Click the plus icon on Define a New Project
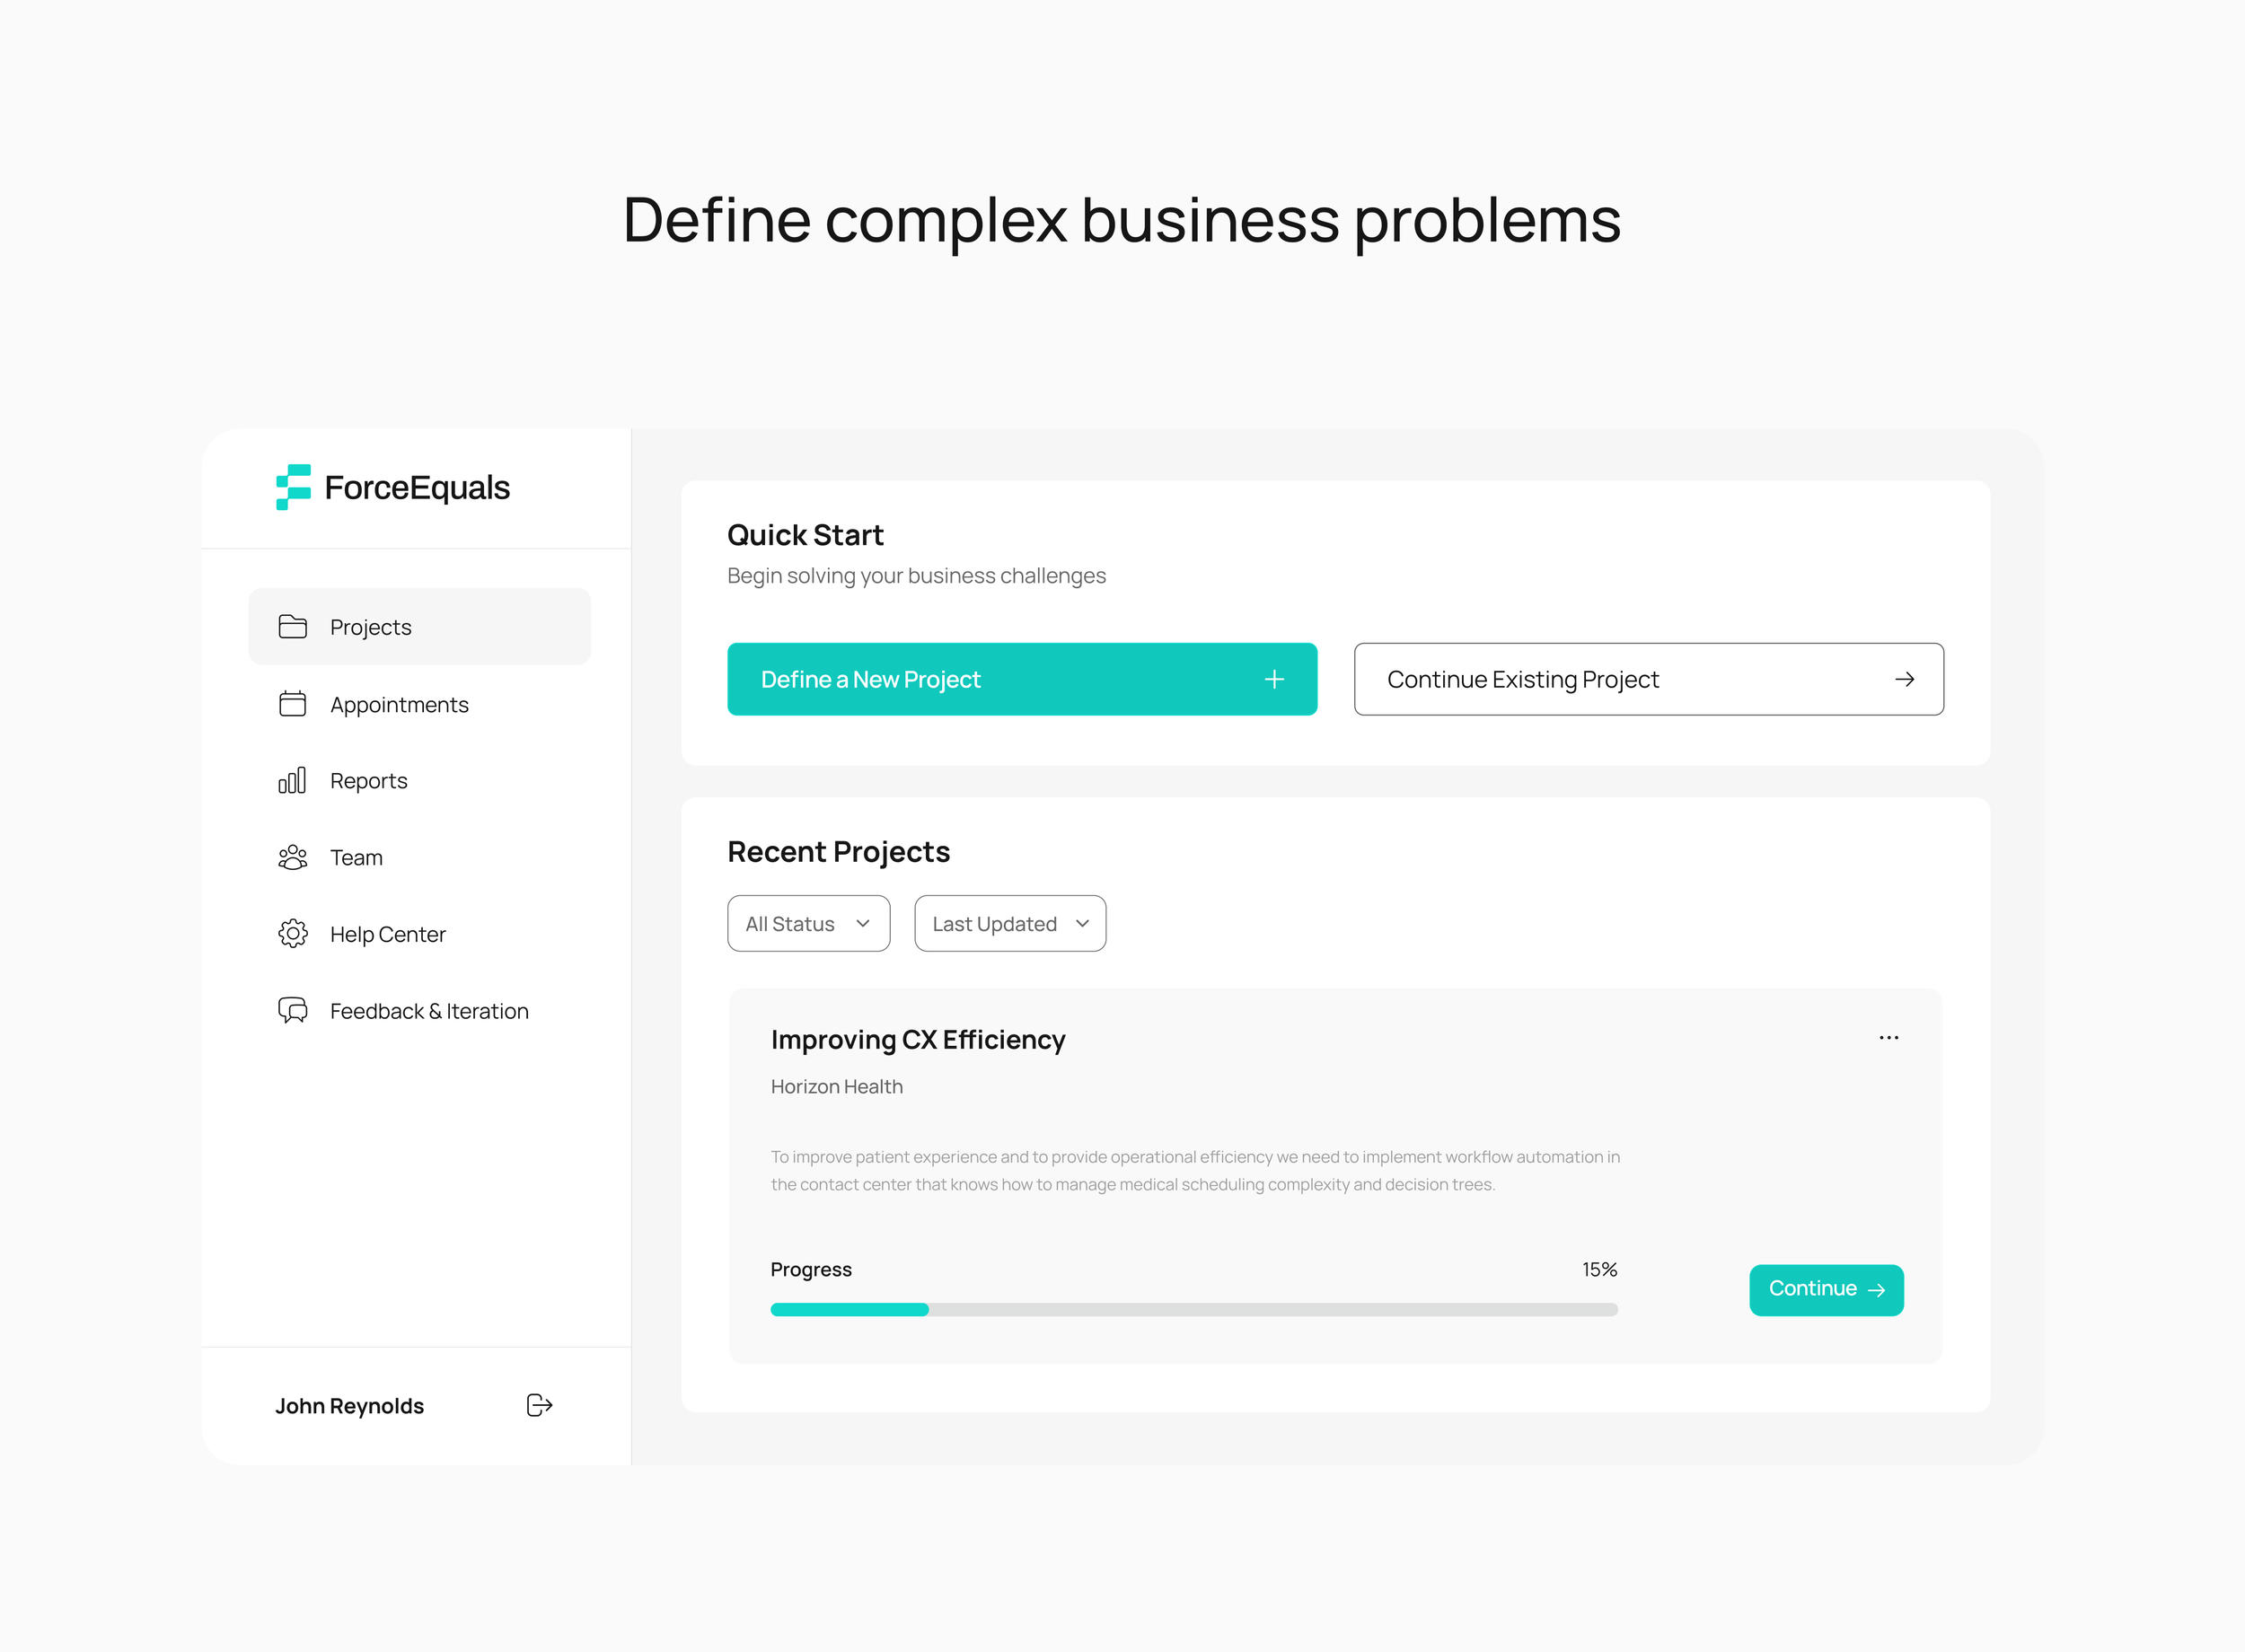Screen dimensions: 2245x1652 point(1274,680)
